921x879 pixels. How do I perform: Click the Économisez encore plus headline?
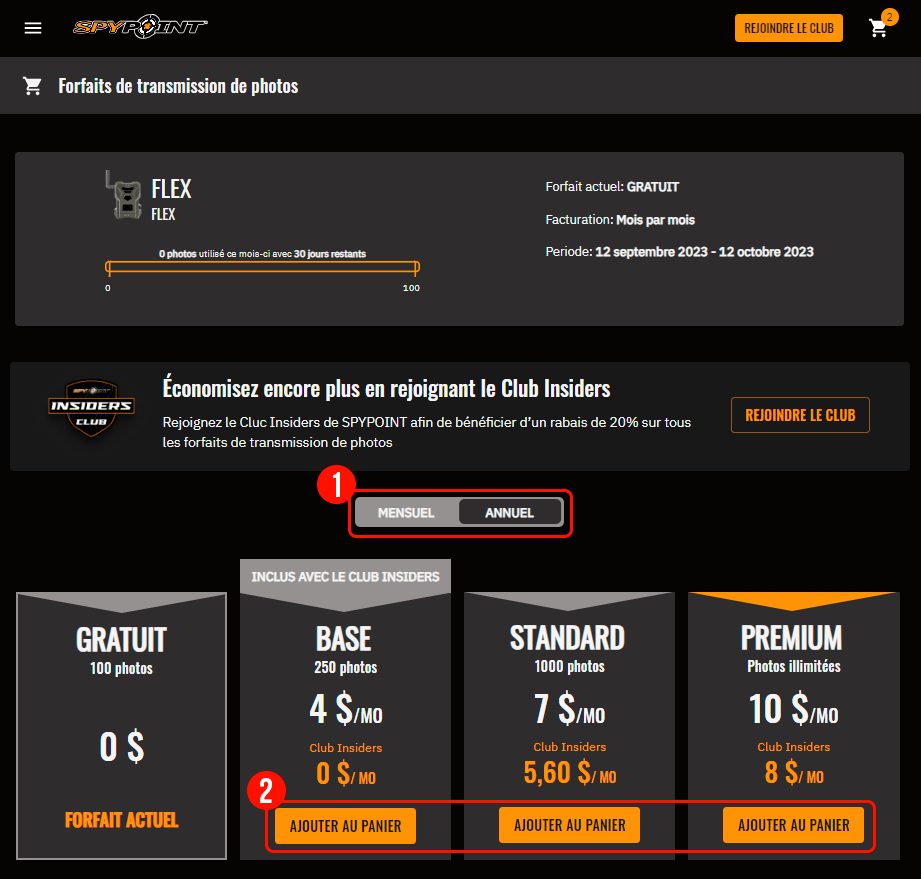click(x=386, y=388)
